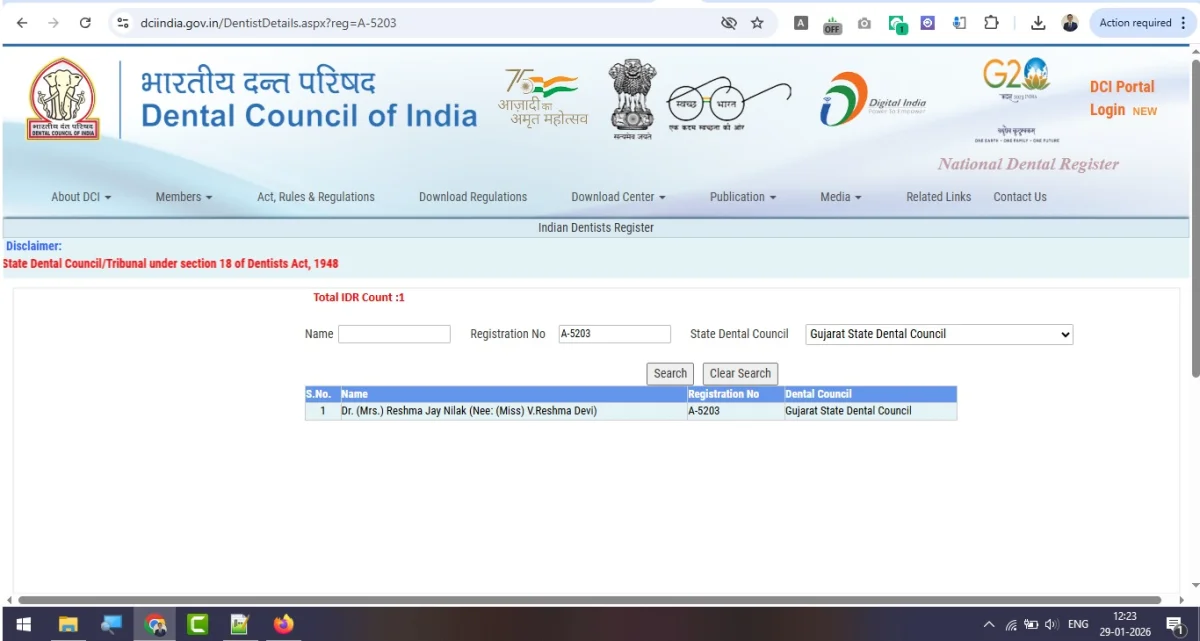Click the Search button
This screenshot has width=1200, height=641.
point(669,373)
